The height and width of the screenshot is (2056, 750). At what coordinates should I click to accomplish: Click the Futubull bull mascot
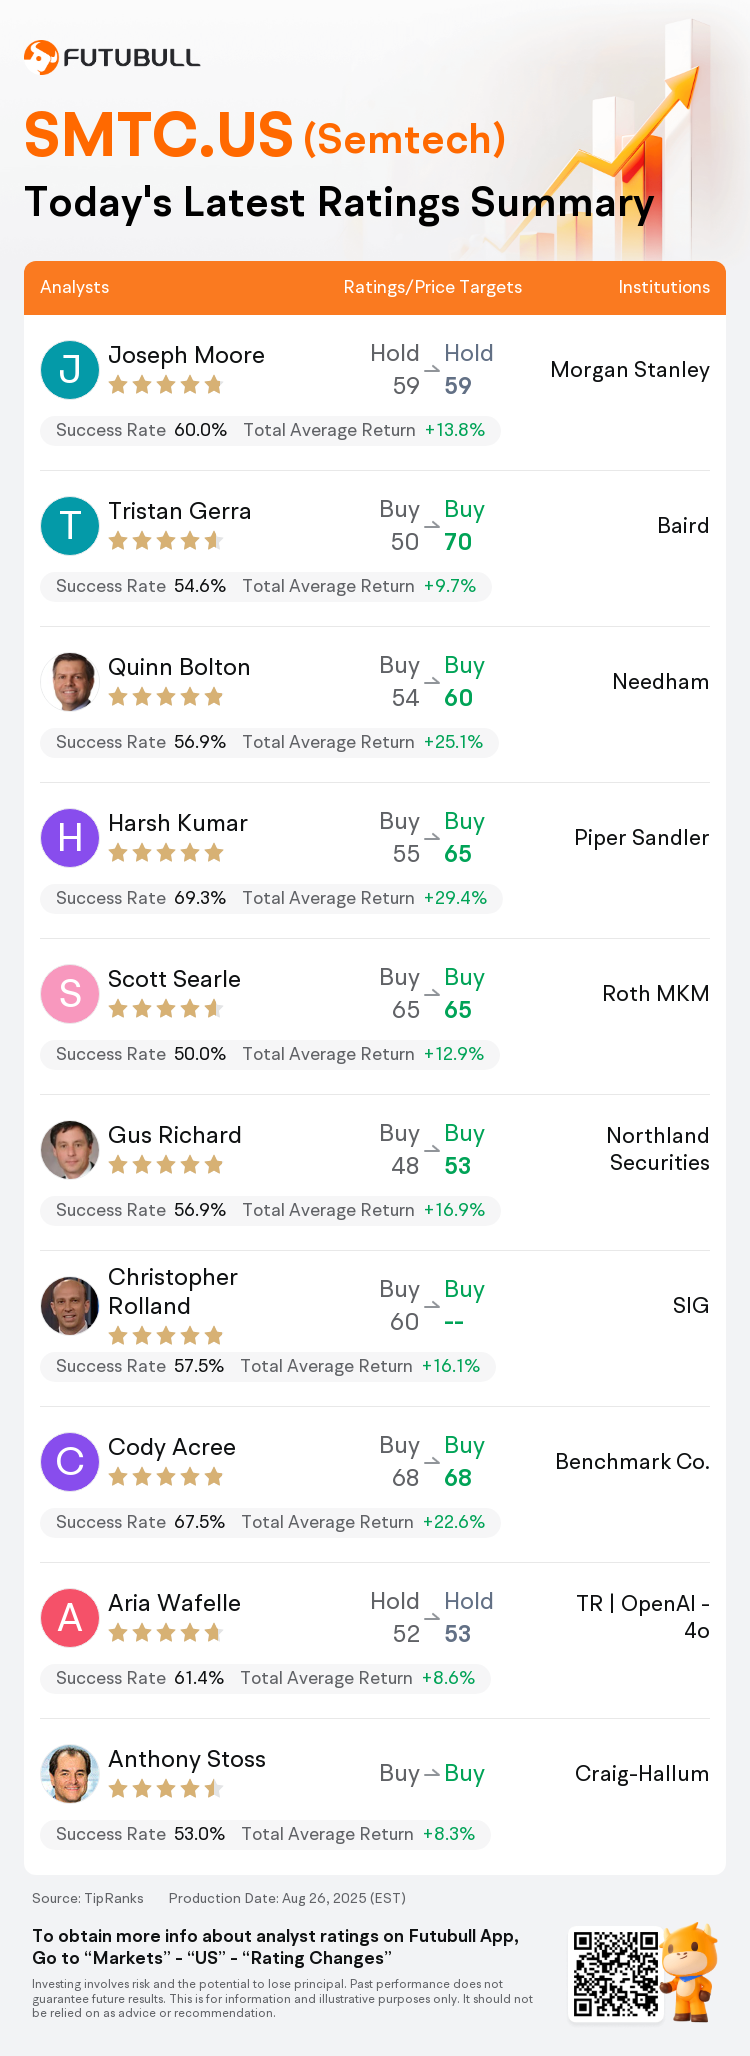pos(689,1971)
